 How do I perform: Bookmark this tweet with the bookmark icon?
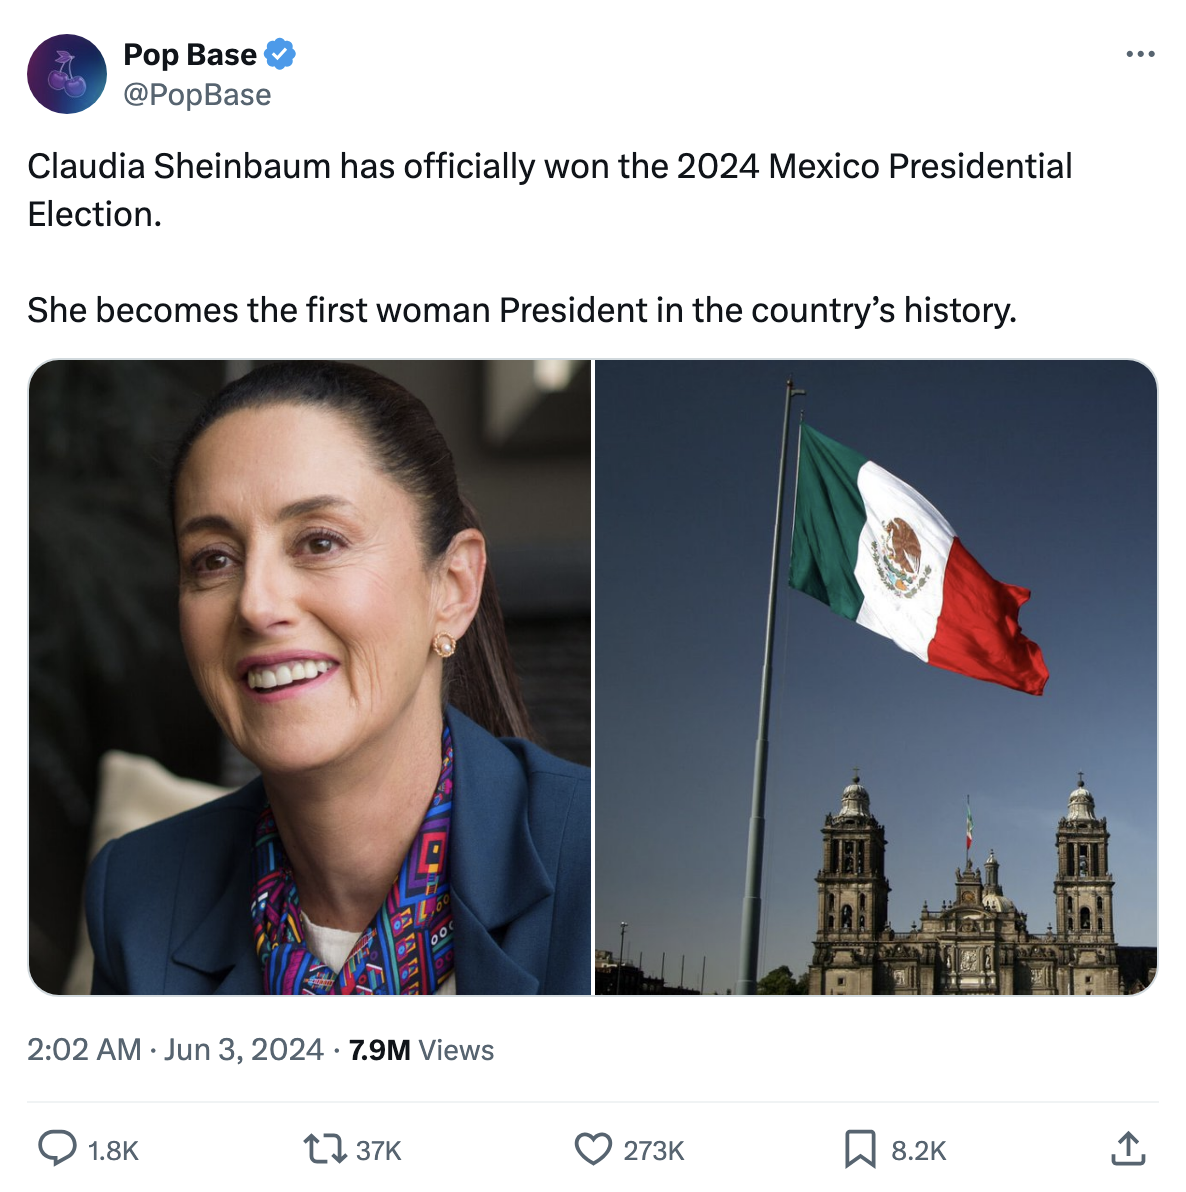860,1149
